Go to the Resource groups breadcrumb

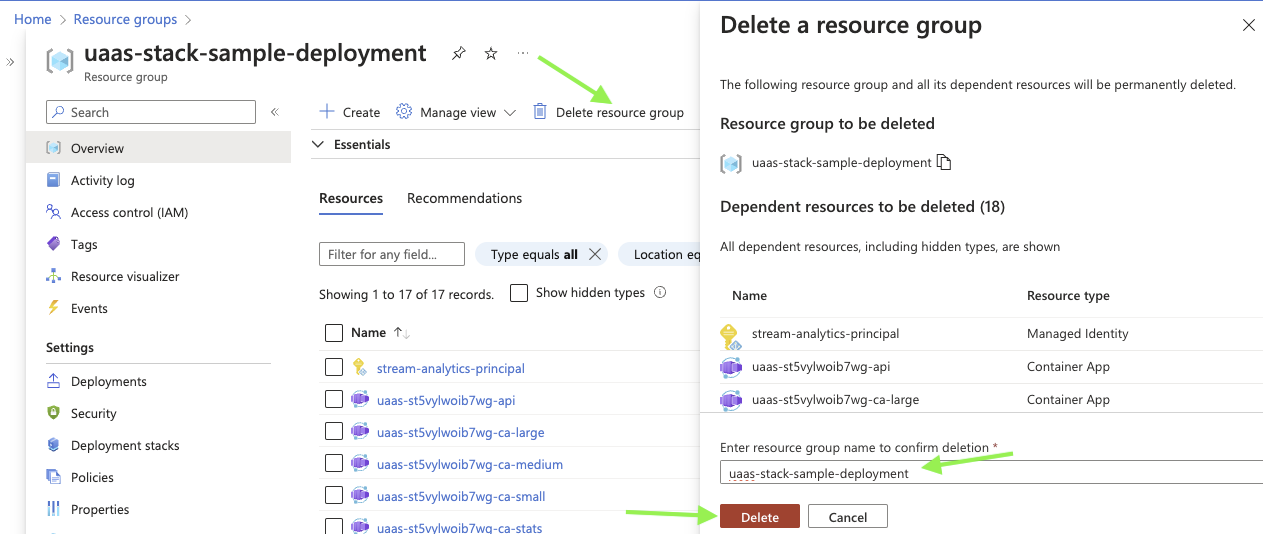point(125,19)
